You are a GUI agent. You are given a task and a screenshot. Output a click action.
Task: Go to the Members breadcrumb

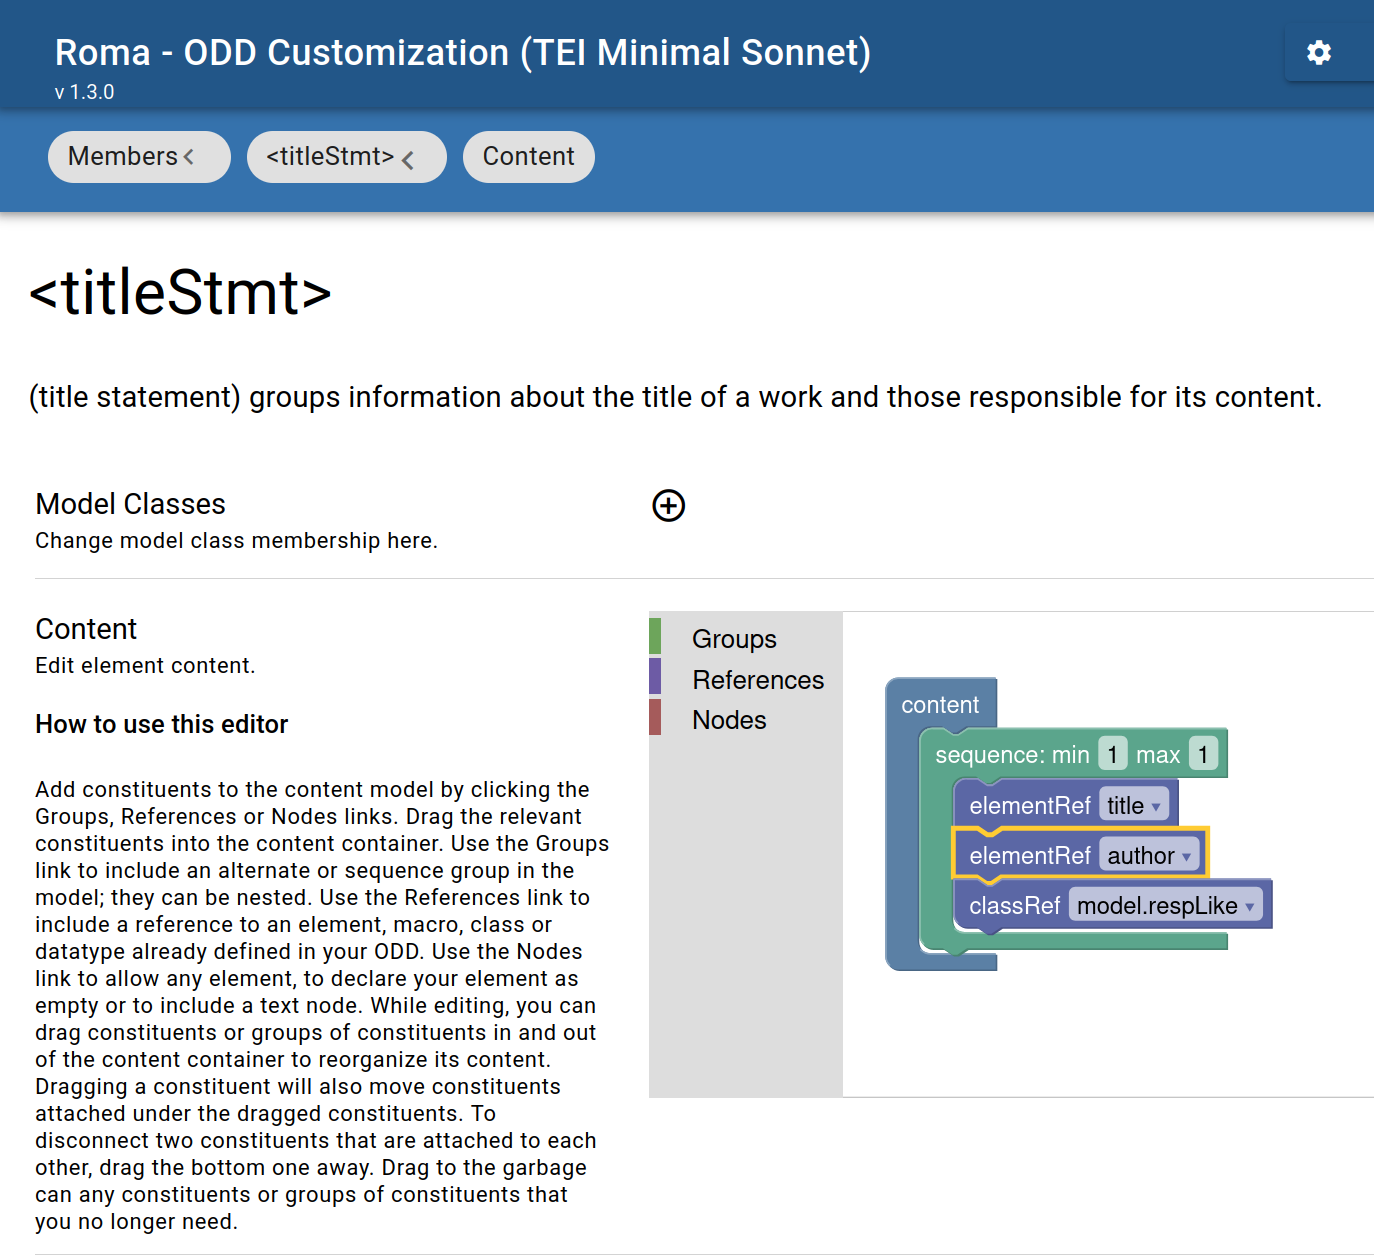click(123, 157)
